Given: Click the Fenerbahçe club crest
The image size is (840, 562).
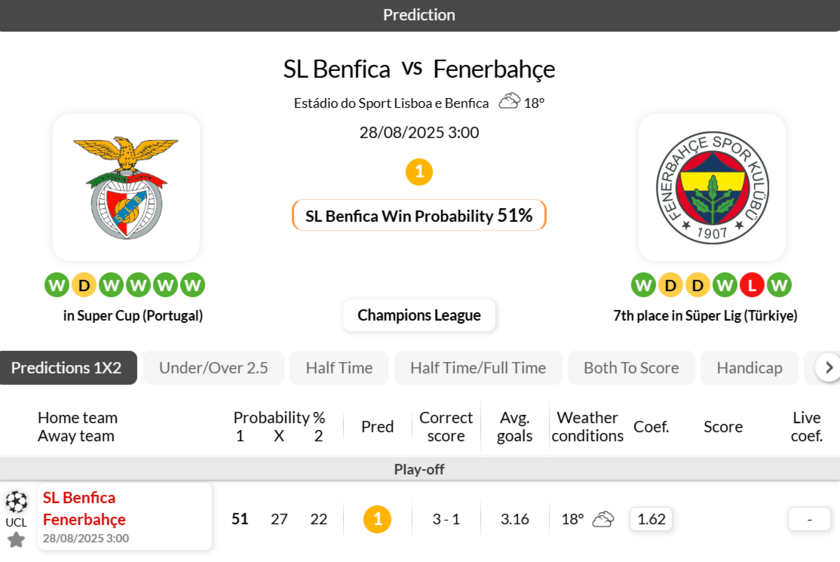Looking at the screenshot, I should pos(711,187).
